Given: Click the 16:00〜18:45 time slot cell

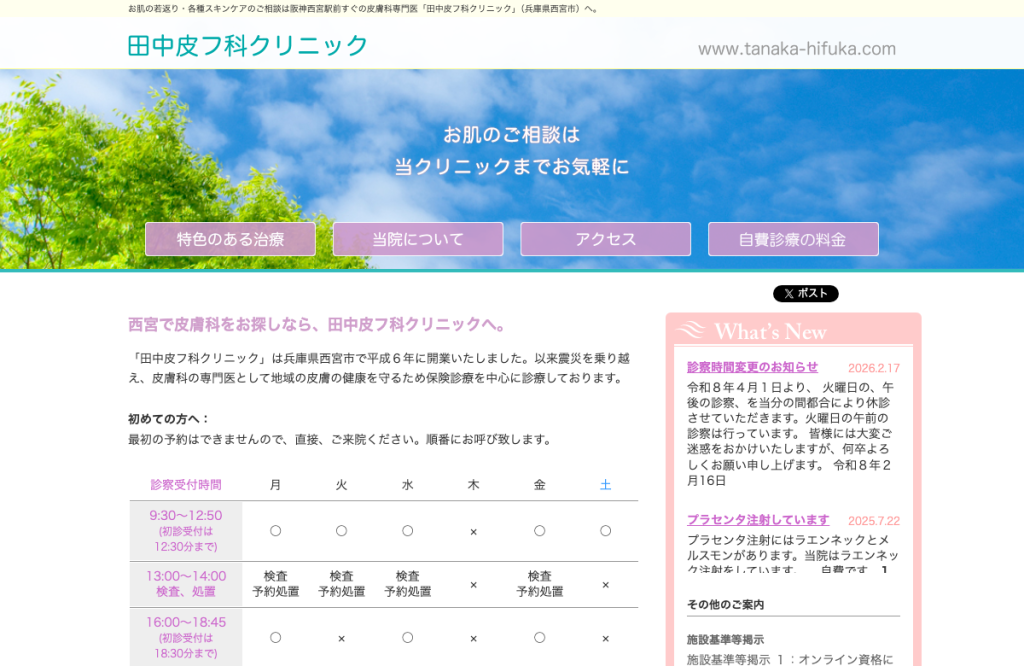Looking at the screenshot, I should pos(186,637).
